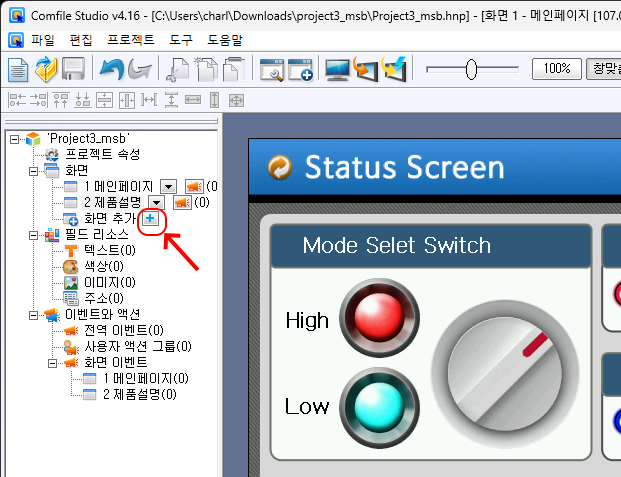Open the 파일 menu
Screen dimensions: 621x477
[x=43, y=41]
